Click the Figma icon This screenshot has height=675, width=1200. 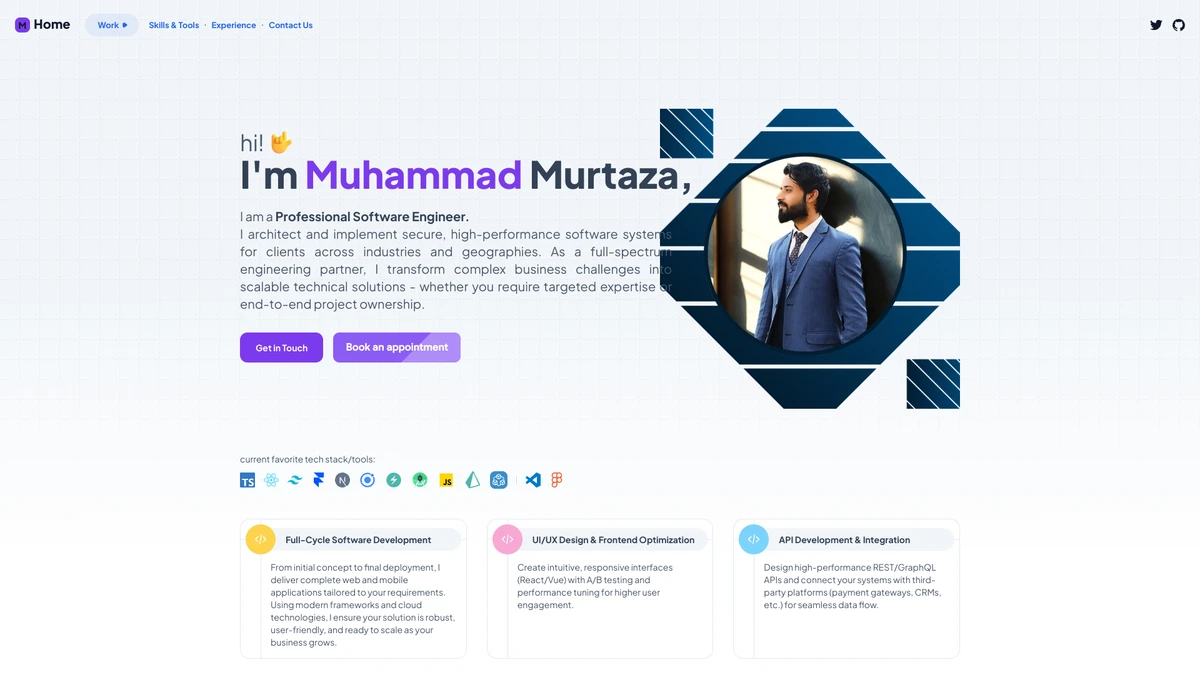pyautogui.click(x=557, y=481)
